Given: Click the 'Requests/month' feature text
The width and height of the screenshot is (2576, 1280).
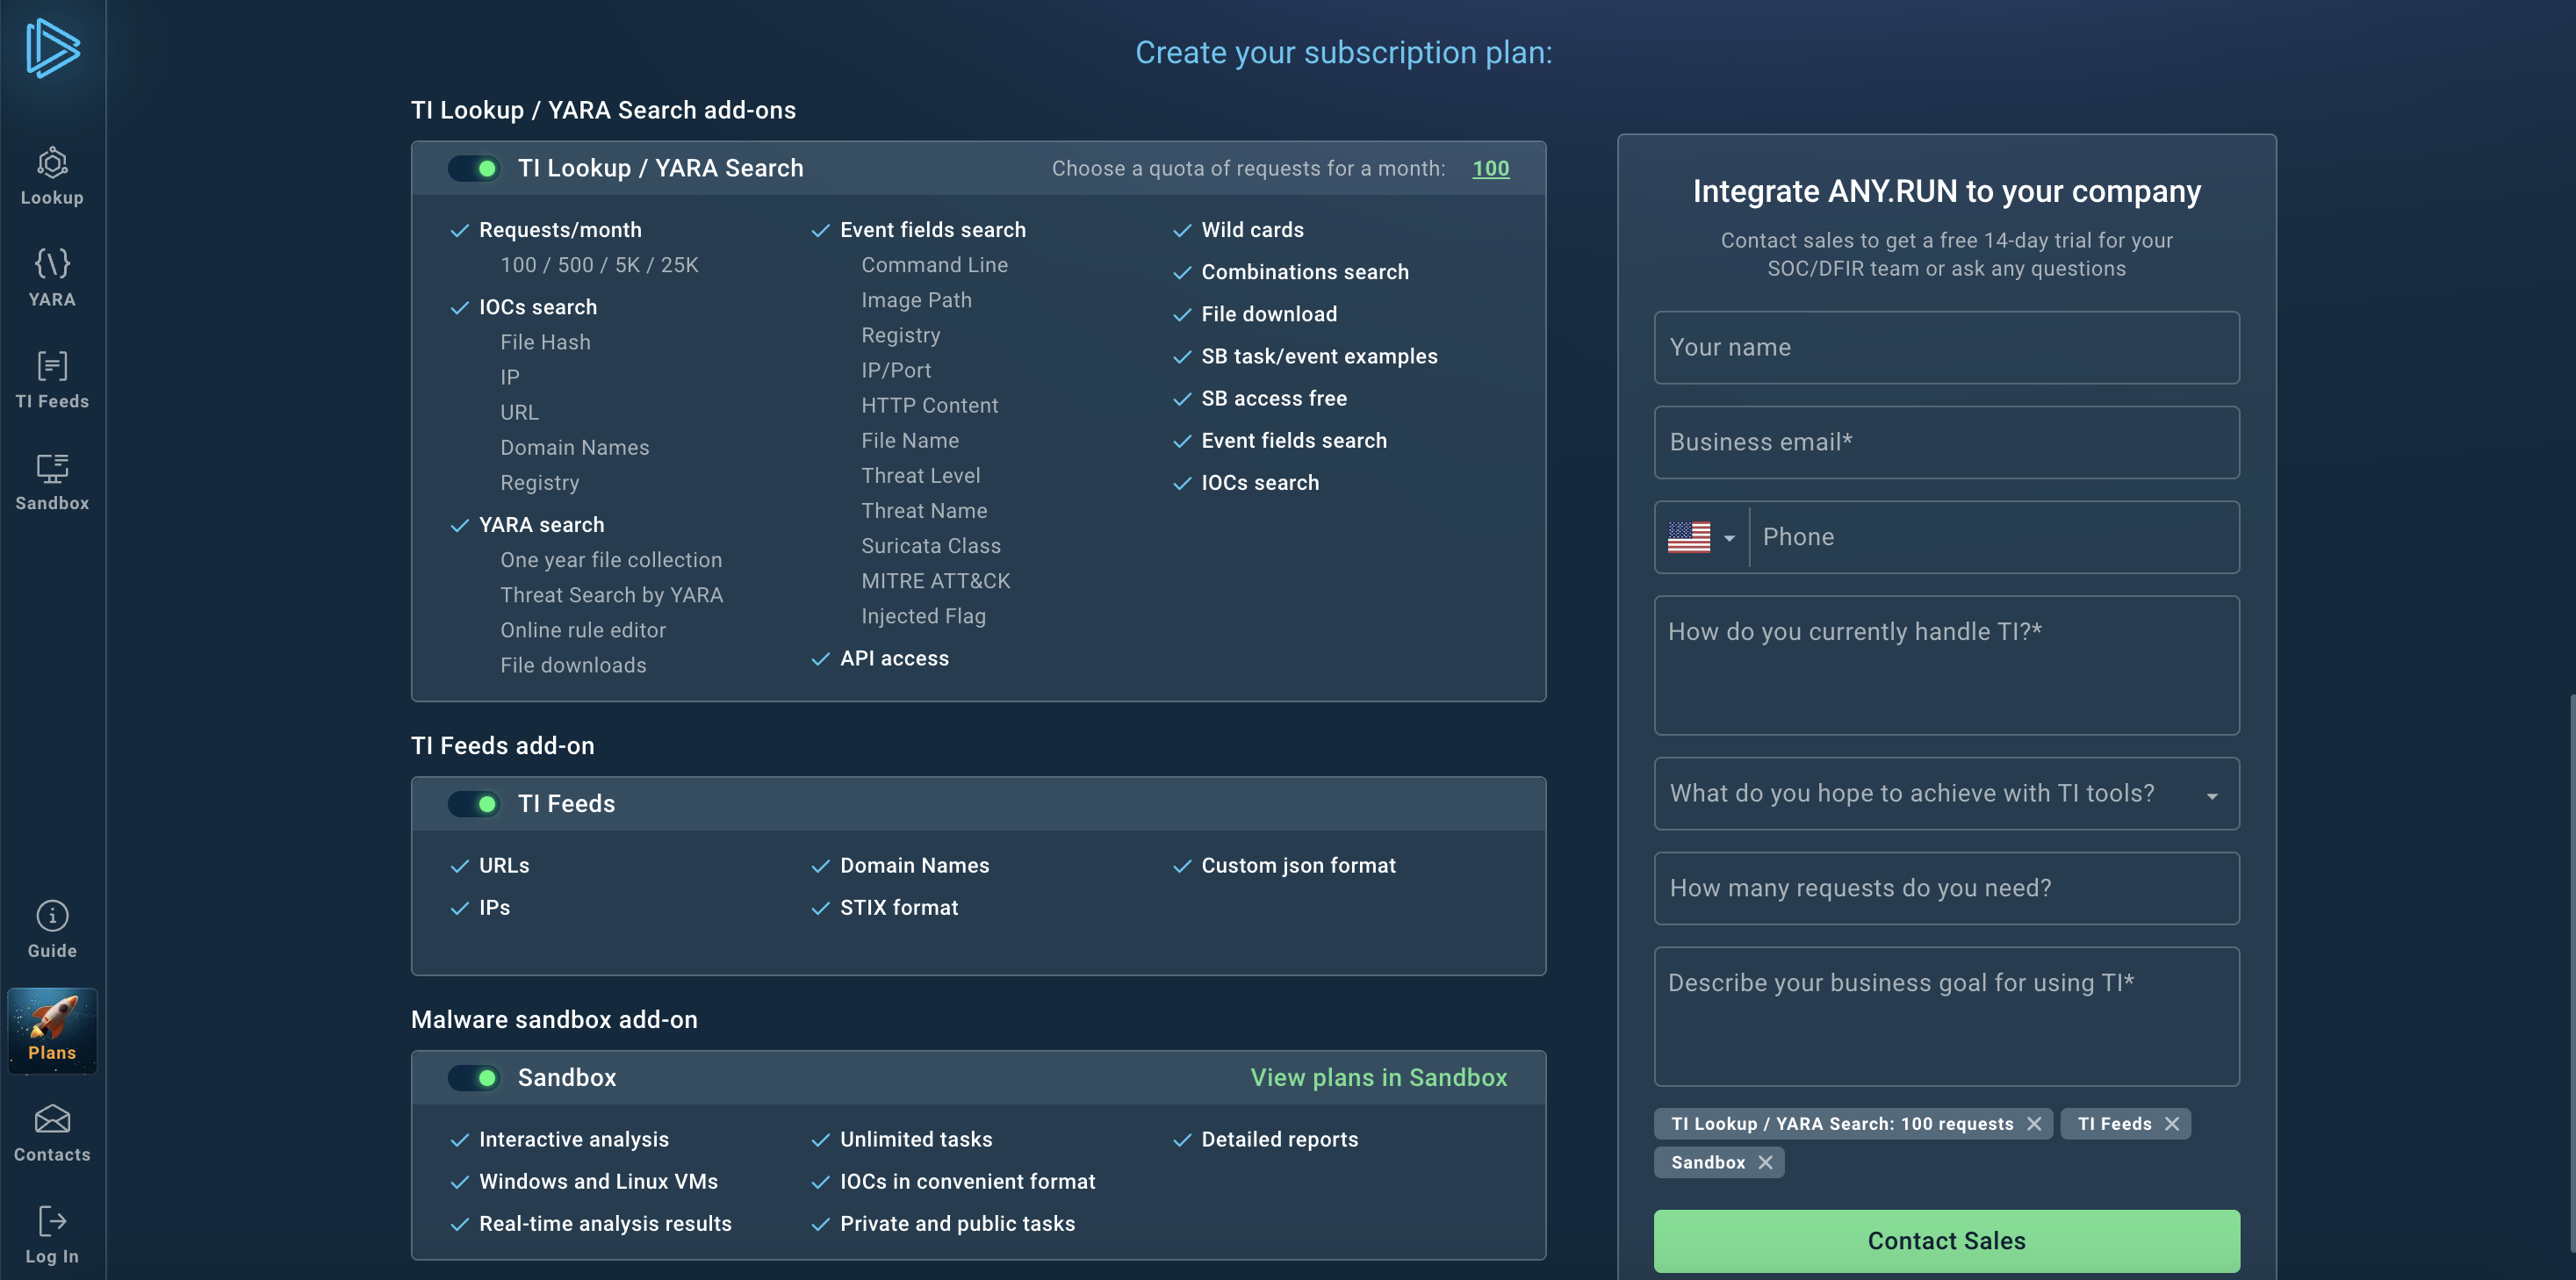Looking at the screenshot, I should 560,230.
